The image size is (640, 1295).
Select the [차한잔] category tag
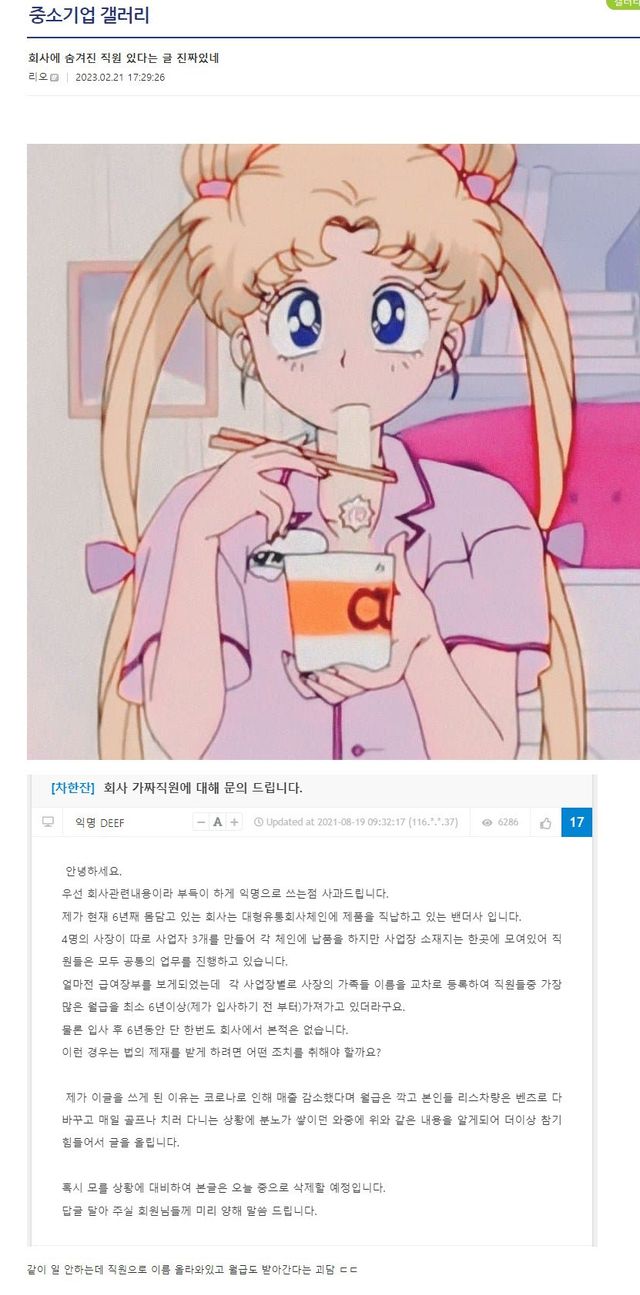72,788
